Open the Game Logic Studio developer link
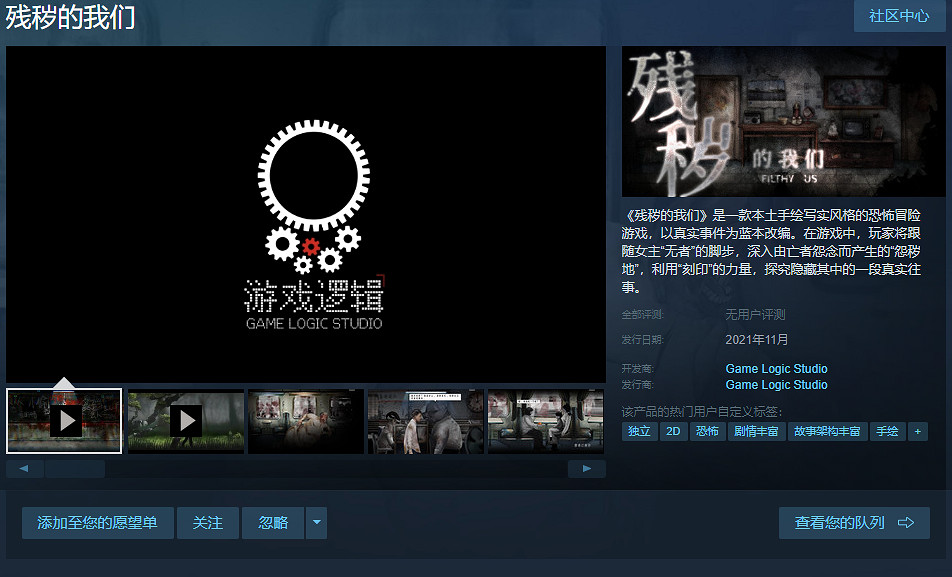 click(776, 368)
